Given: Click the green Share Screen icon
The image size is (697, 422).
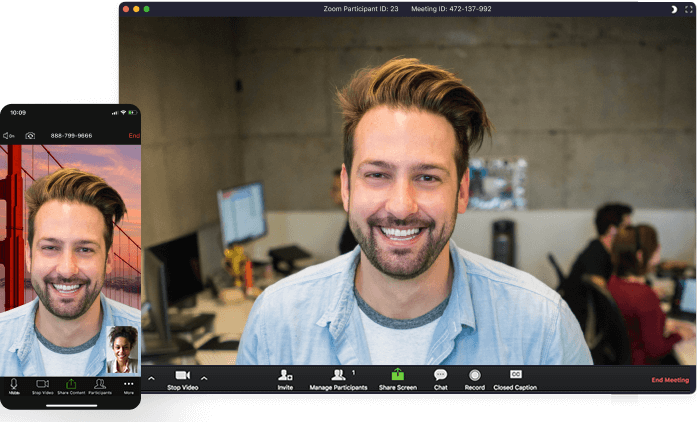Looking at the screenshot, I should pos(398,374).
